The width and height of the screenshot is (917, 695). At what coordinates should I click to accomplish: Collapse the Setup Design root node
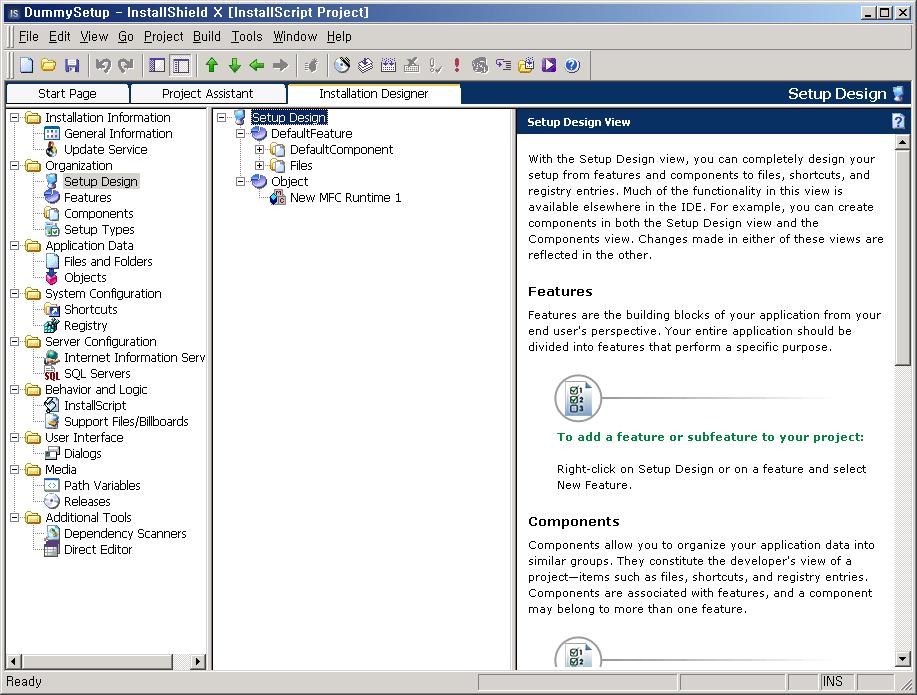pos(221,118)
